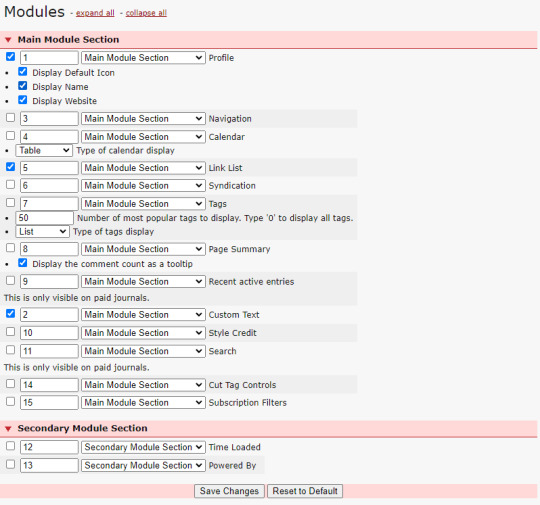Click the Navigation order number field

[49, 118]
